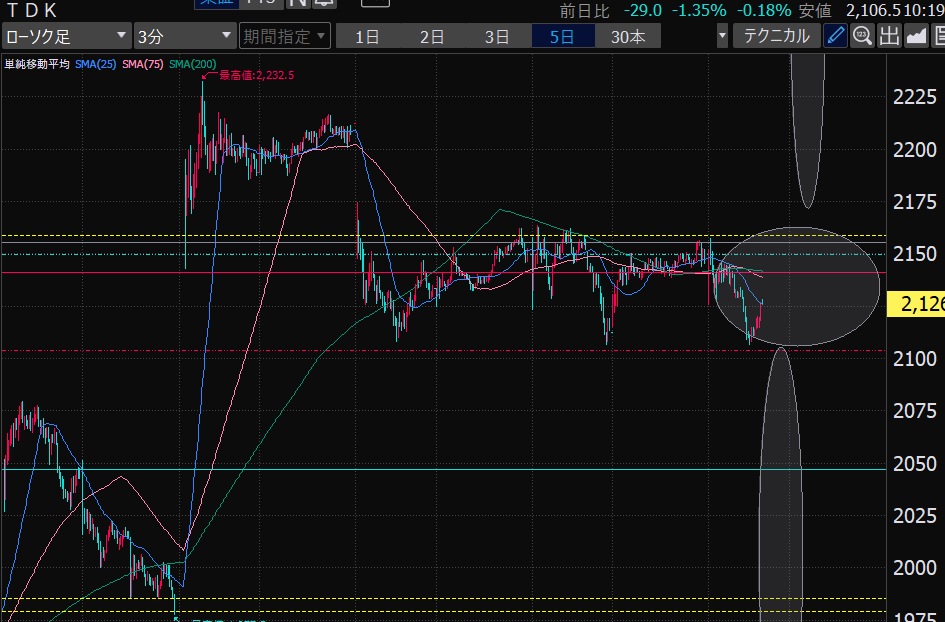The image size is (945, 622).
Task: Click the 東証 exchange button
Action: (x=214, y=4)
